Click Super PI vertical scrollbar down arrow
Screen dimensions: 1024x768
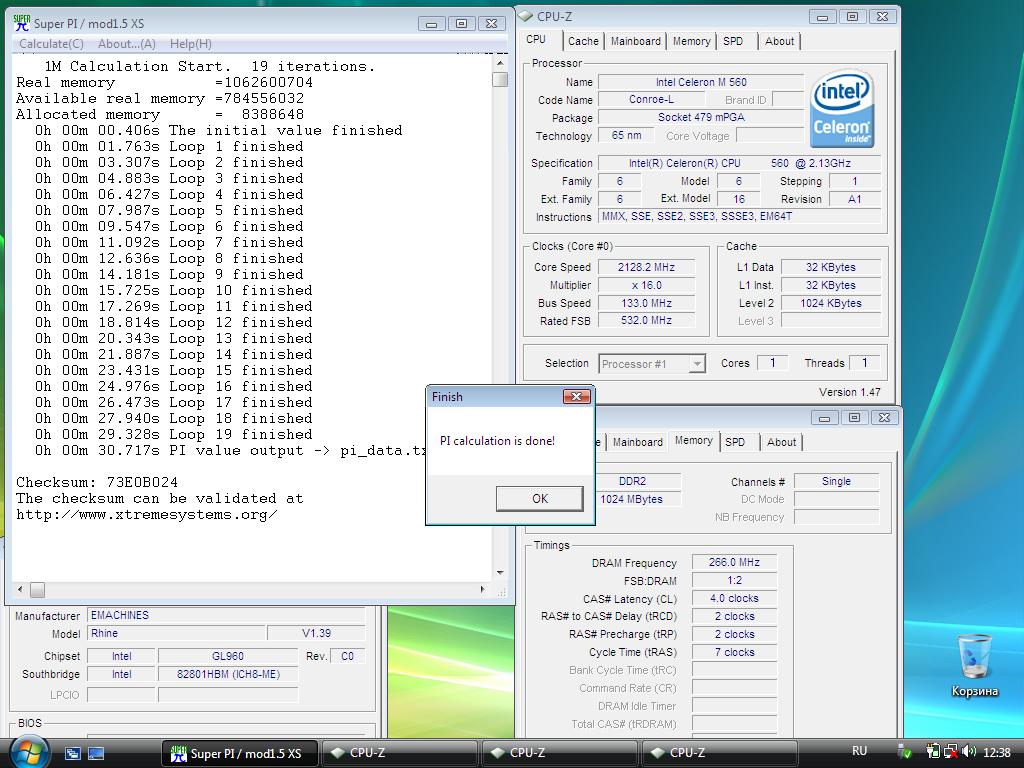(x=500, y=573)
